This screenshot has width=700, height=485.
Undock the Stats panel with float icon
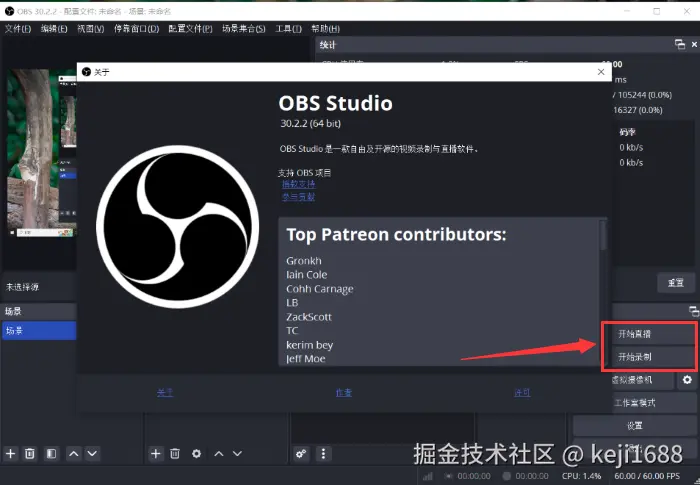pos(680,44)
